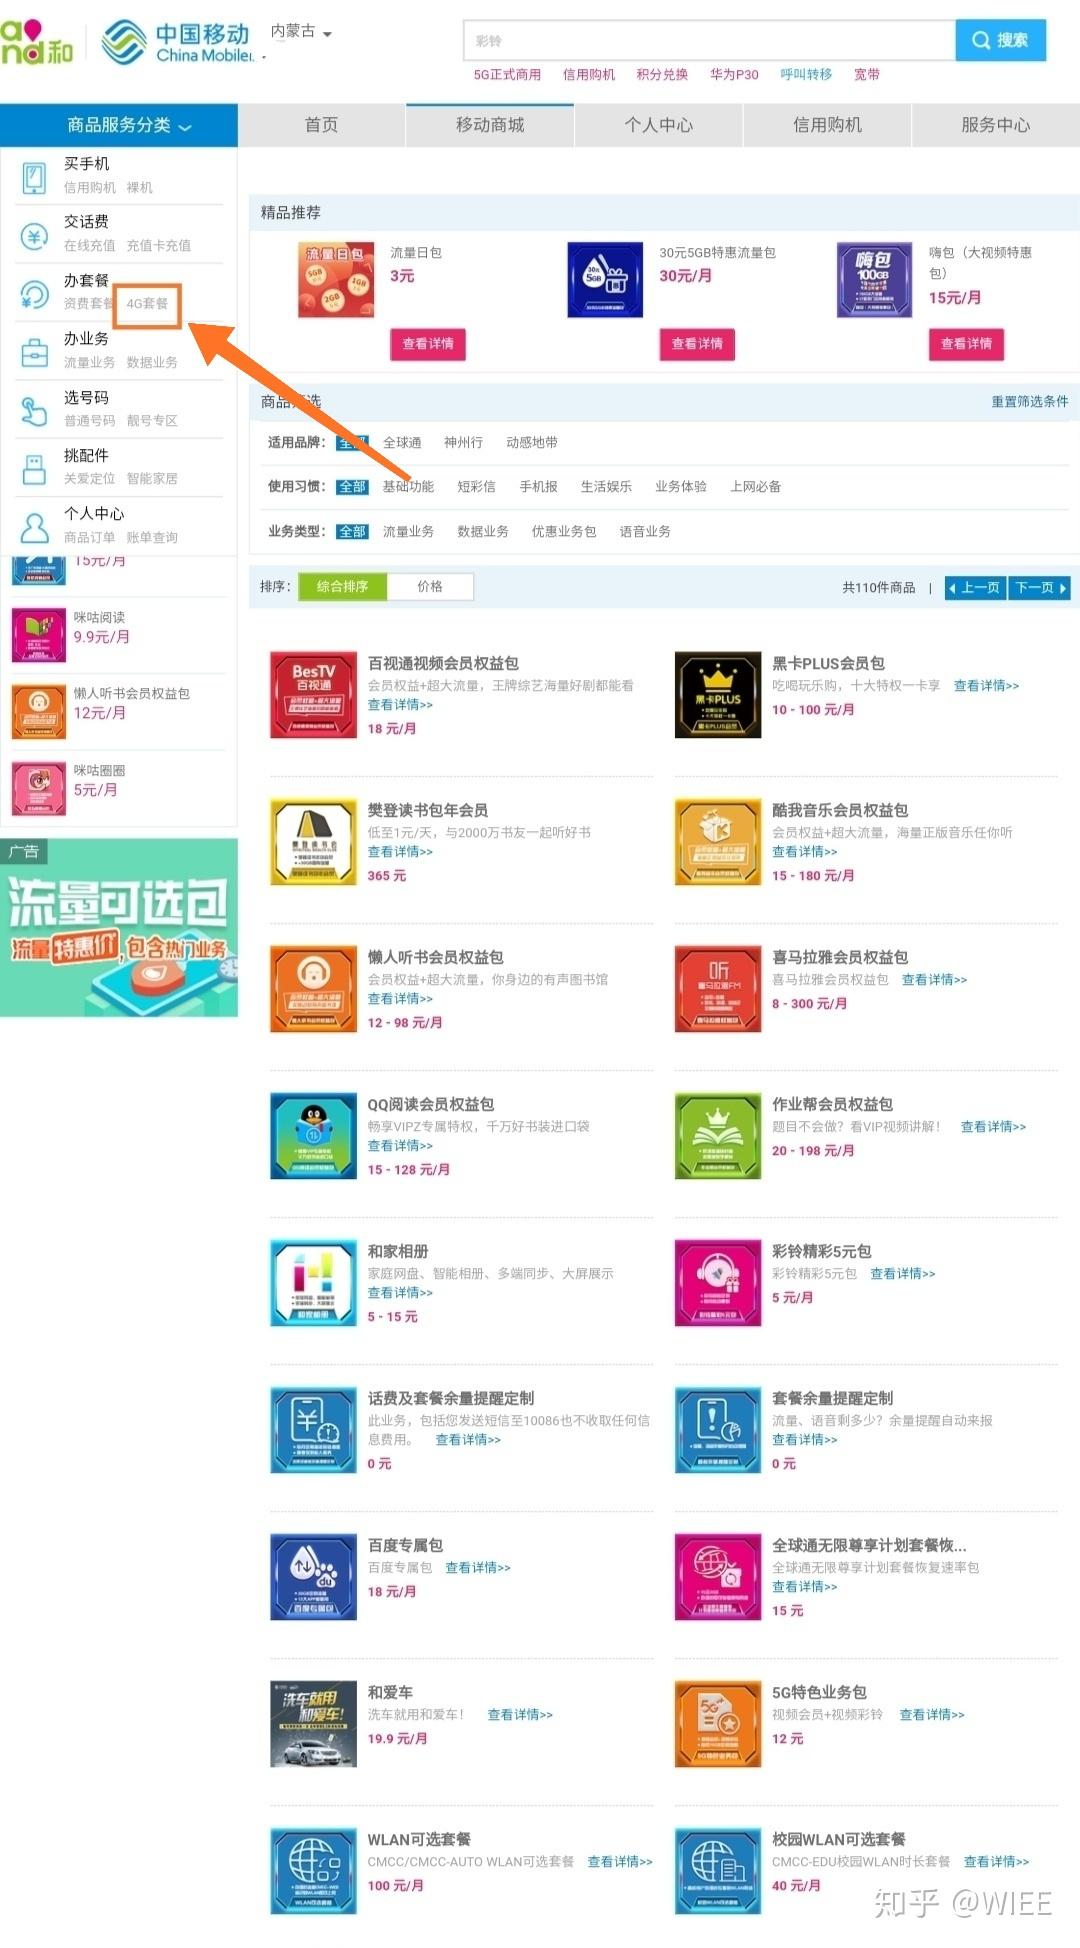Screen dimensions: 1080x1948
Task: Expand the 商品服务分类 category menu
Action: pos(119,125)
